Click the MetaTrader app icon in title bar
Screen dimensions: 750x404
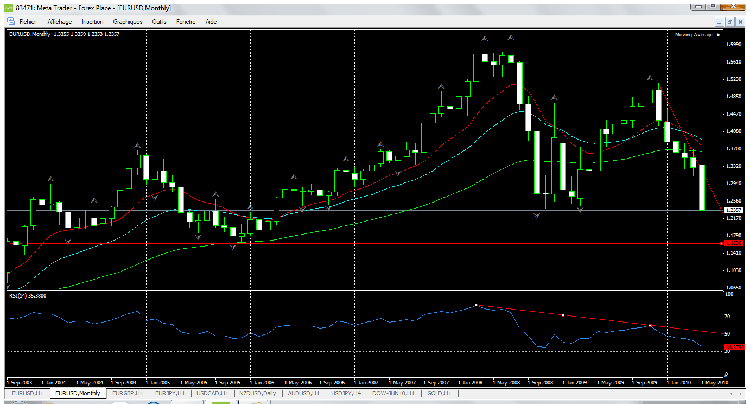click(x=8, y=7)
